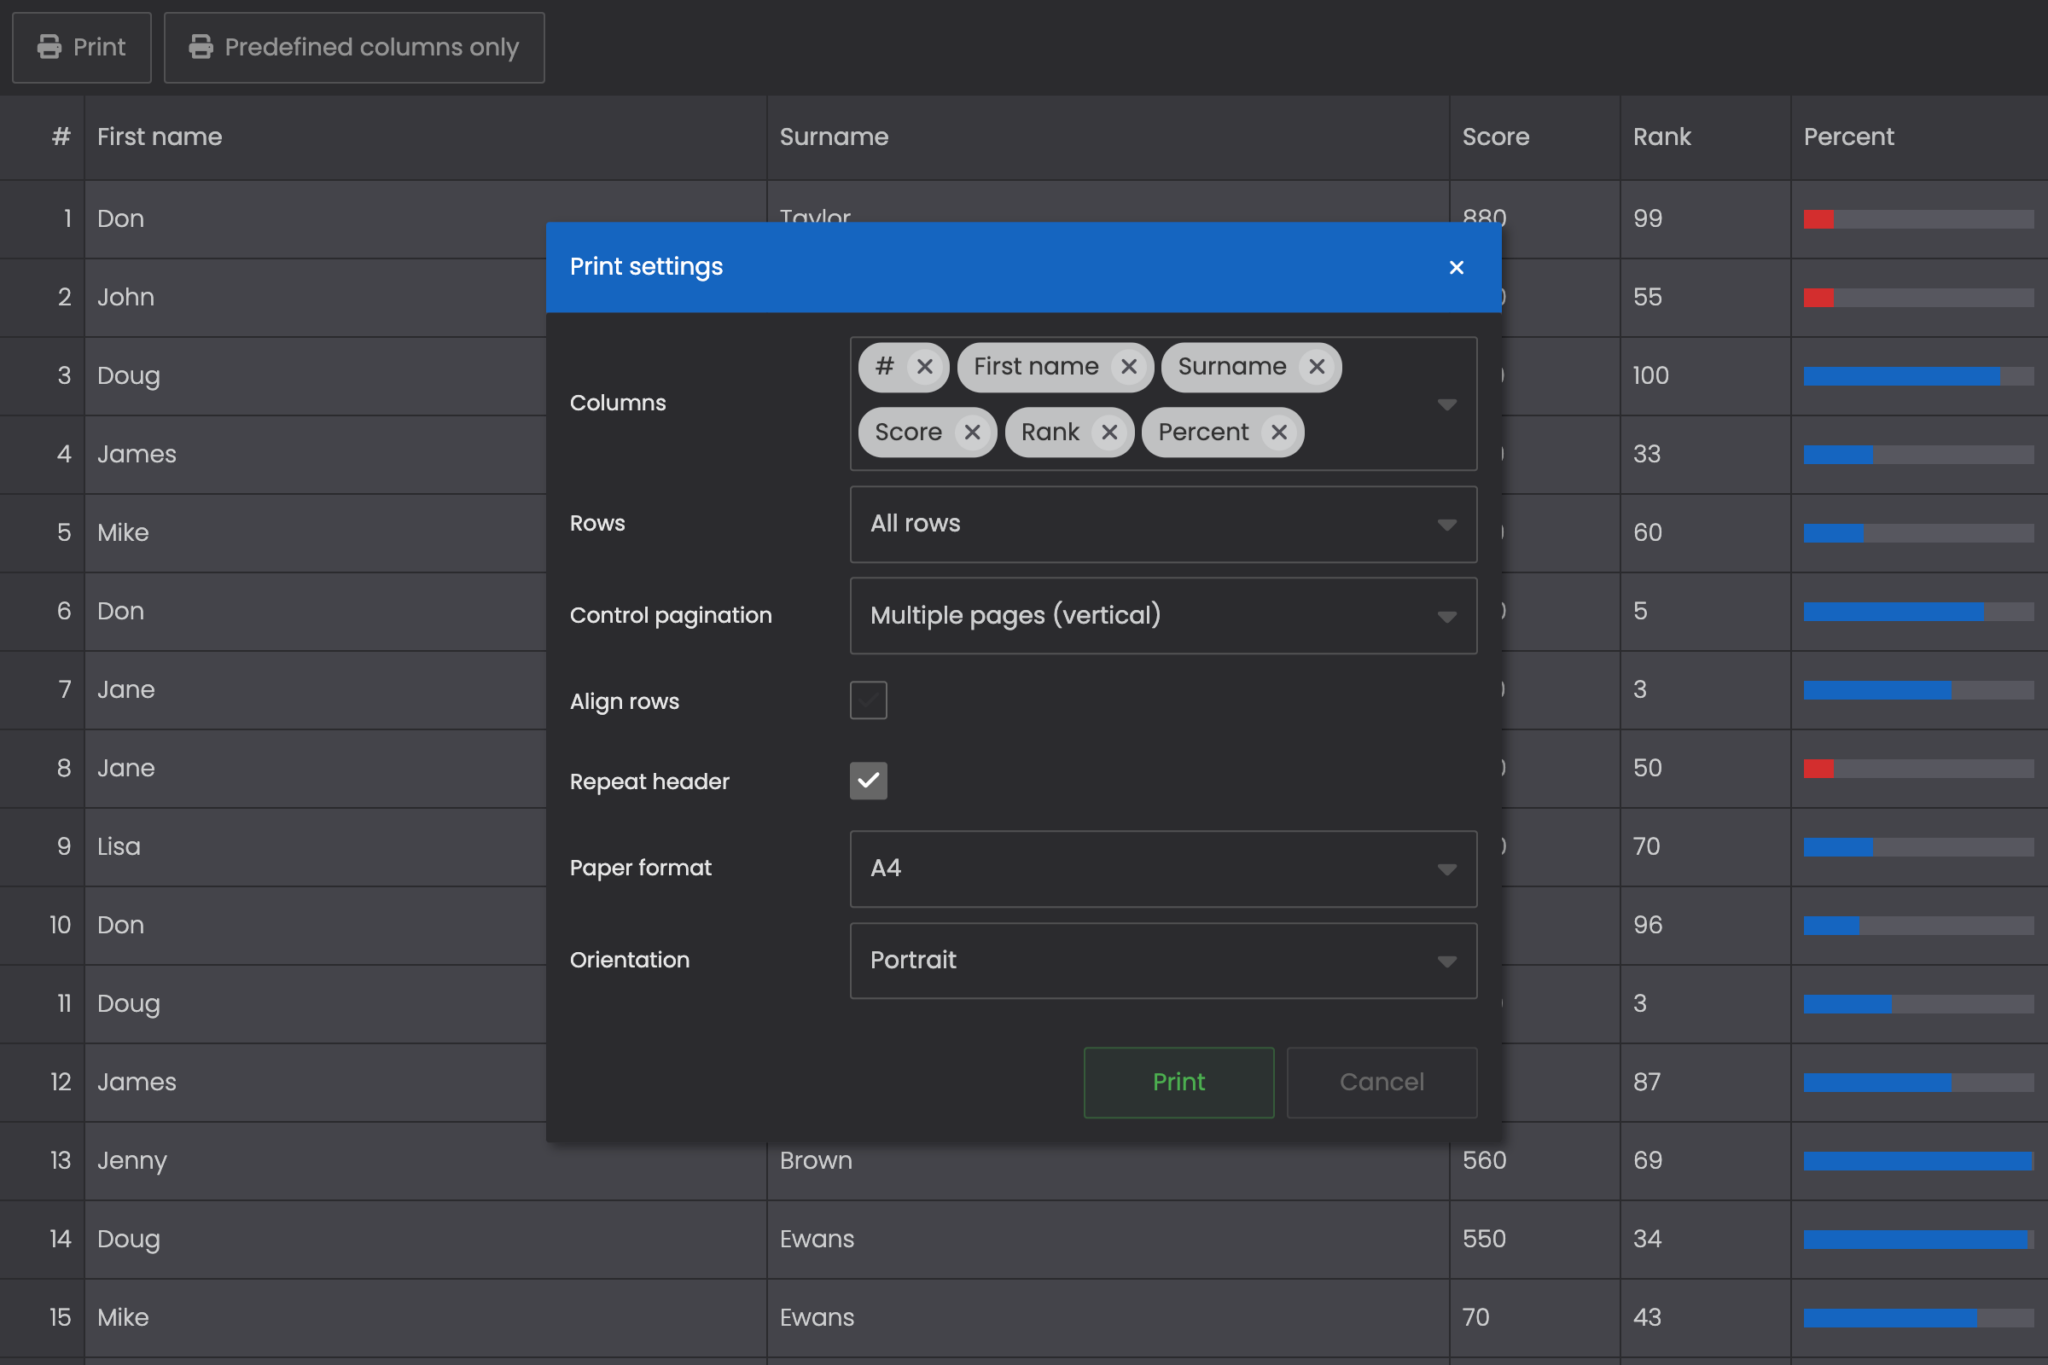Screen dimensions: 2048x1365
Task: Click Score cell showing 70
Action: click(x=1535, y=1318)
